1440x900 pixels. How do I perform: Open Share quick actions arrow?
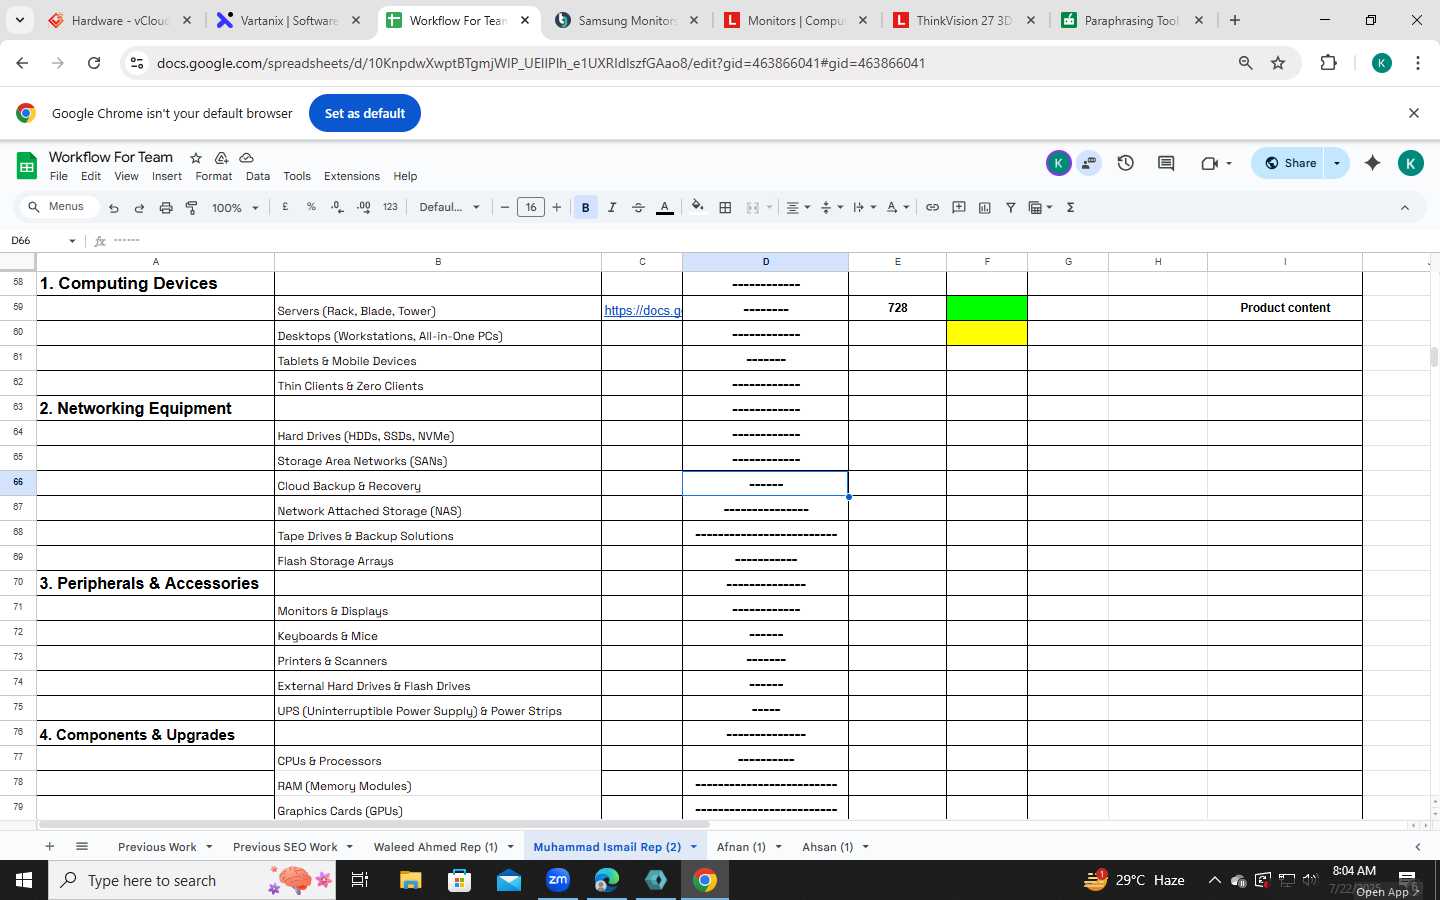coord(1337,163)
